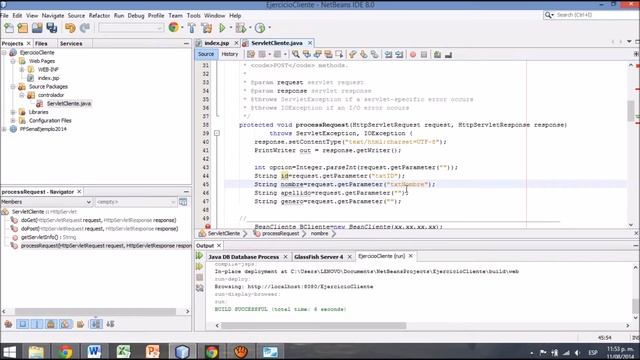Open Java DB Database Process output tab

244,257
